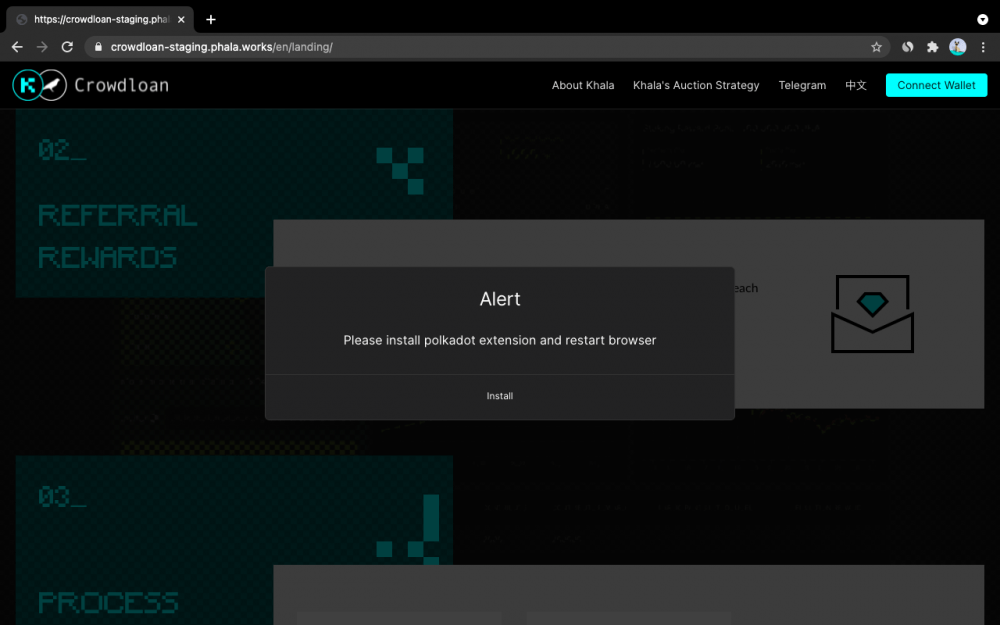The width and height of the screenshot is (1000, 625).
Task: Open Chrome three-dot menu
Action: click(x=983, y=47)
